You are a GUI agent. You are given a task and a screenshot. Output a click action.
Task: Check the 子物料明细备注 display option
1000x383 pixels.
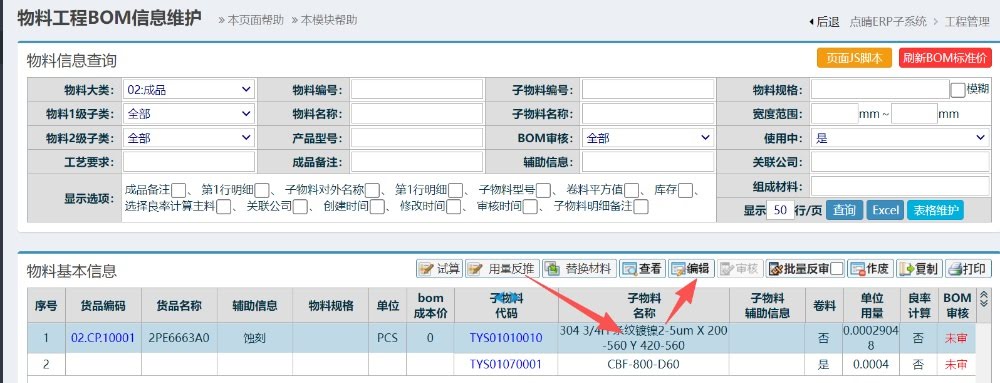[641, 206]
